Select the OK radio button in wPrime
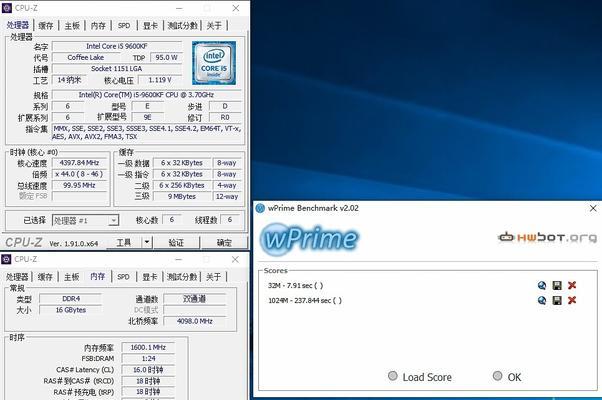Screen dimensions: 602x400 [498, 376]
